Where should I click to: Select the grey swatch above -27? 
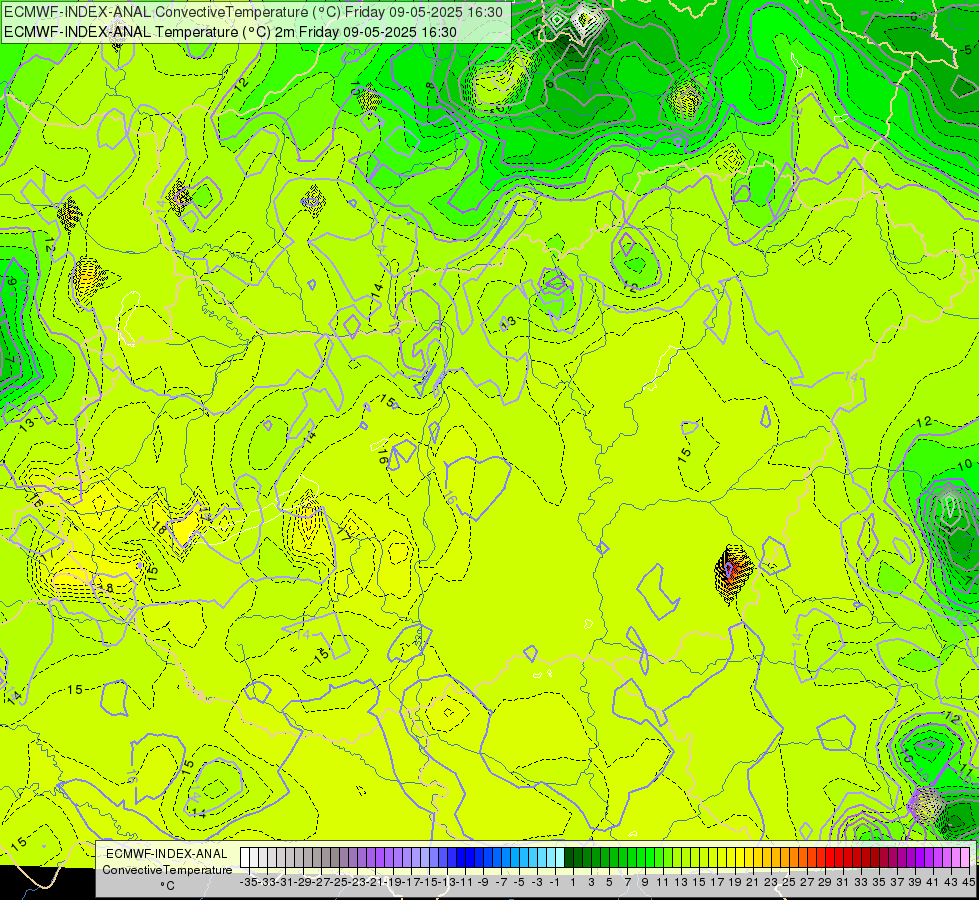(317, 858)
